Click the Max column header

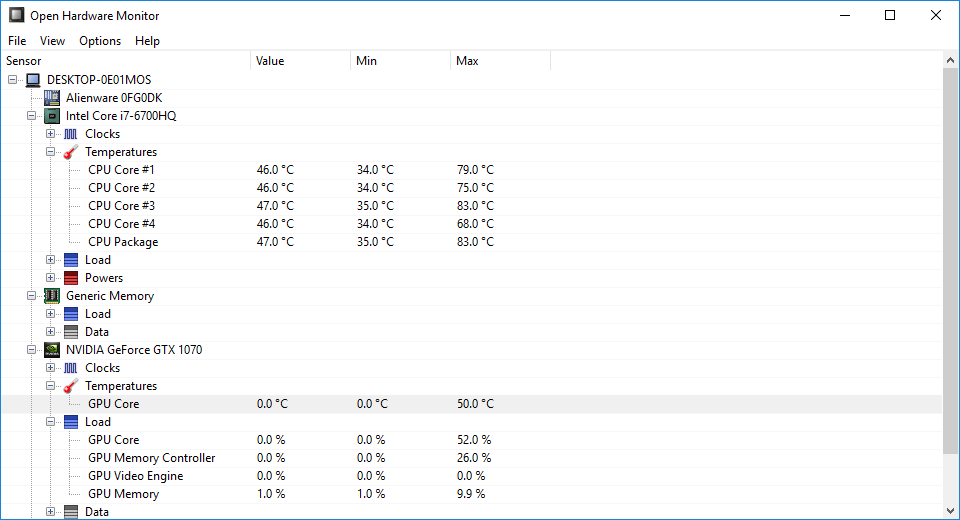click(500, 61)
